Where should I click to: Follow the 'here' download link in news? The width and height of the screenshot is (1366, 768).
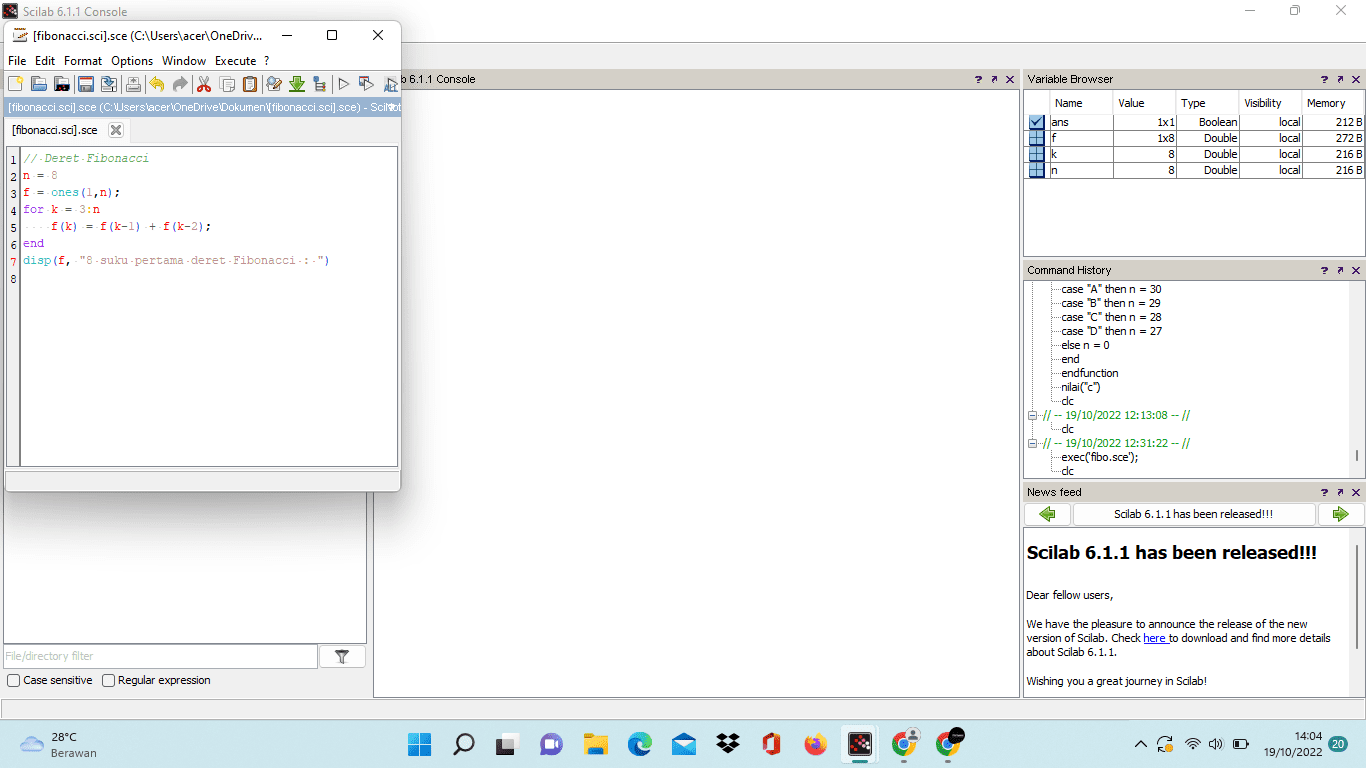1155,638
